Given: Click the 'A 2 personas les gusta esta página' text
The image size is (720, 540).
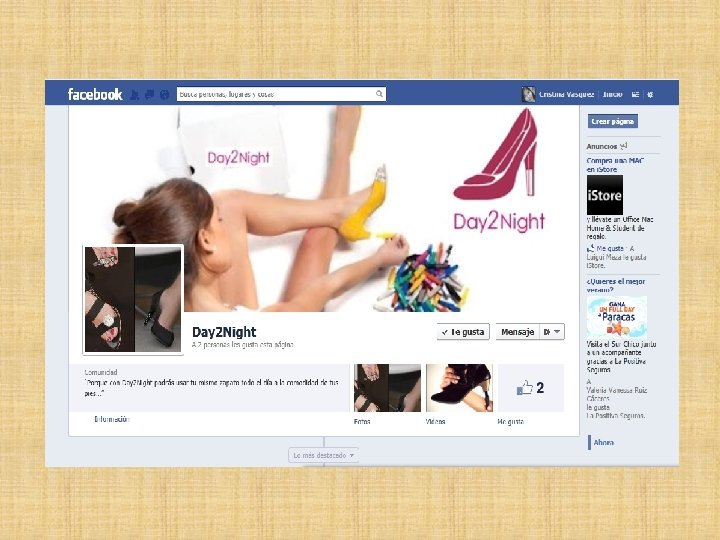Looking at the screenshot, I should (x=243, y=344).
